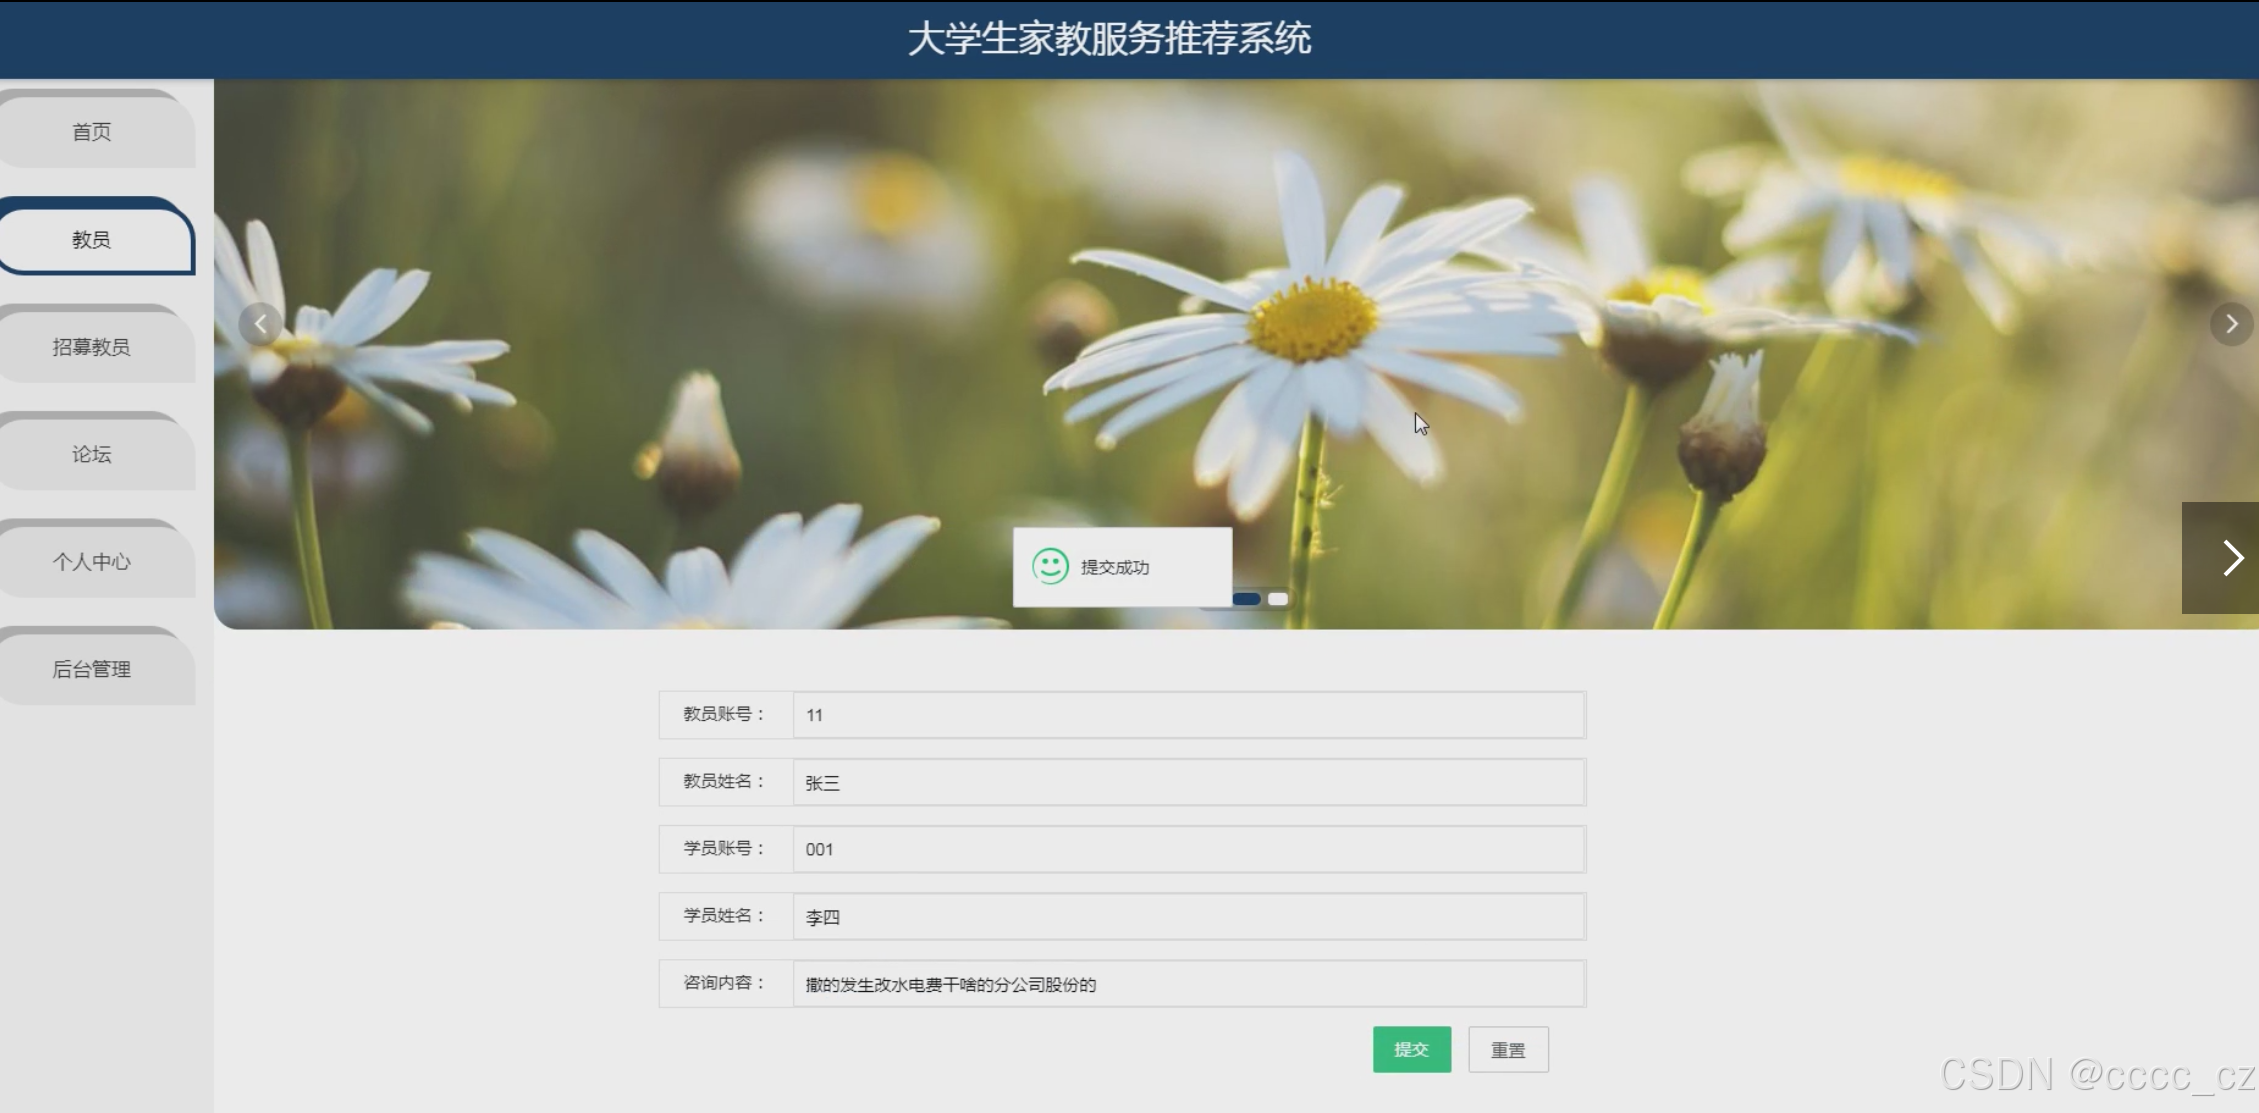This screenshot has height=1113, width=2259.
Task: Click the green smiley success icon
Action: click(x=1050, y=566)
